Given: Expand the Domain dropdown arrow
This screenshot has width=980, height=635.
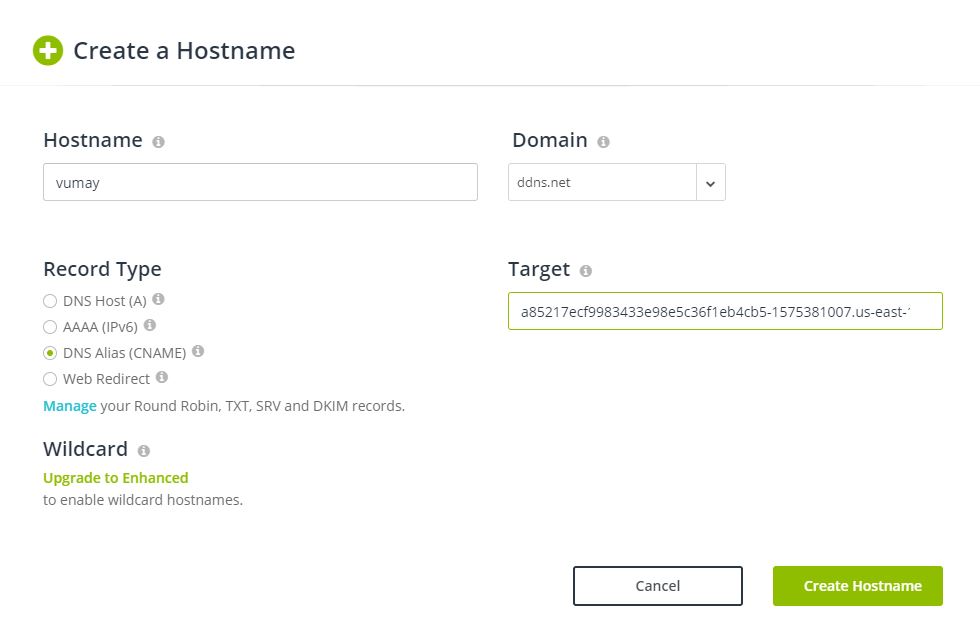Looking at the screenshot, I should click(710, 183).
